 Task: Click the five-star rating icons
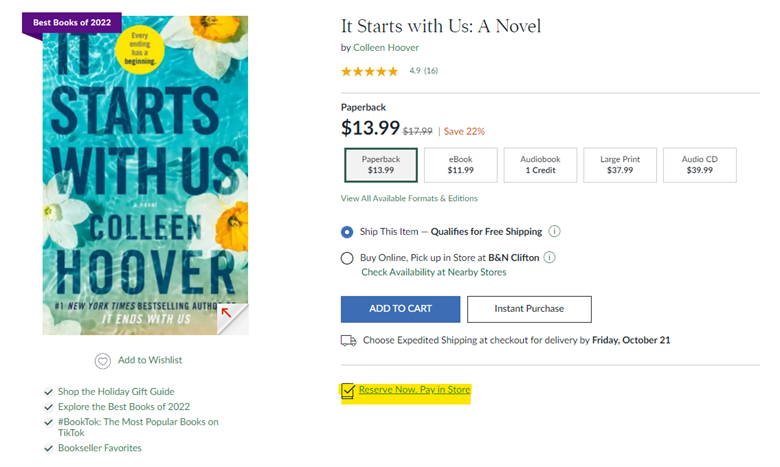tap(369, 71)
